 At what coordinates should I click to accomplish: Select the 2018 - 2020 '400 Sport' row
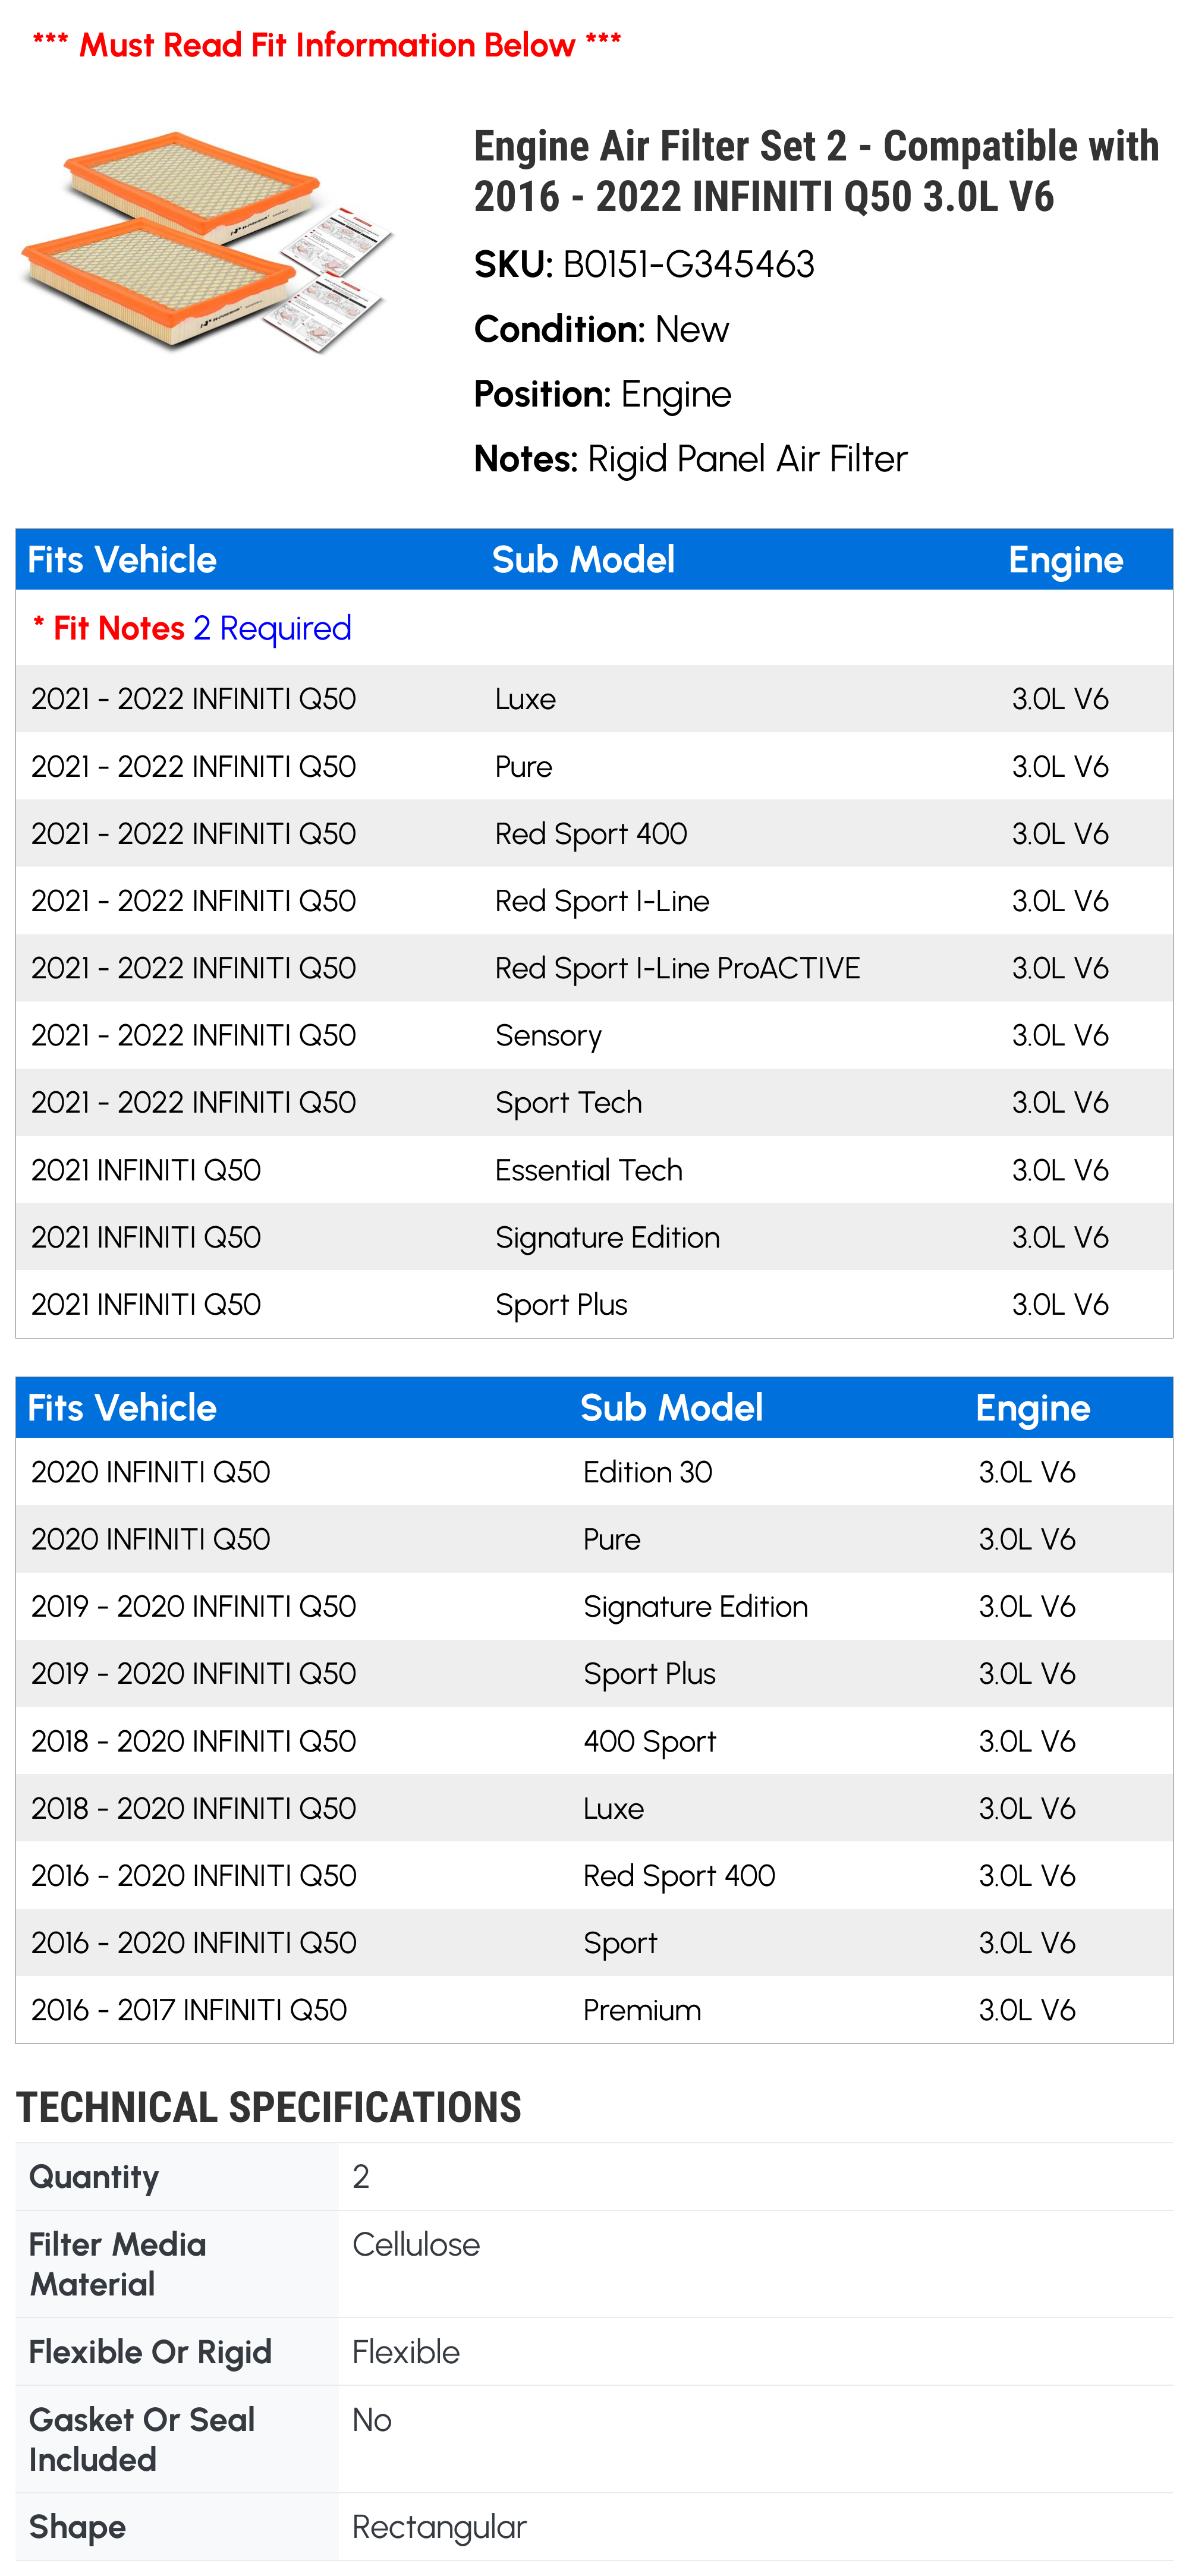point(594,1741)
